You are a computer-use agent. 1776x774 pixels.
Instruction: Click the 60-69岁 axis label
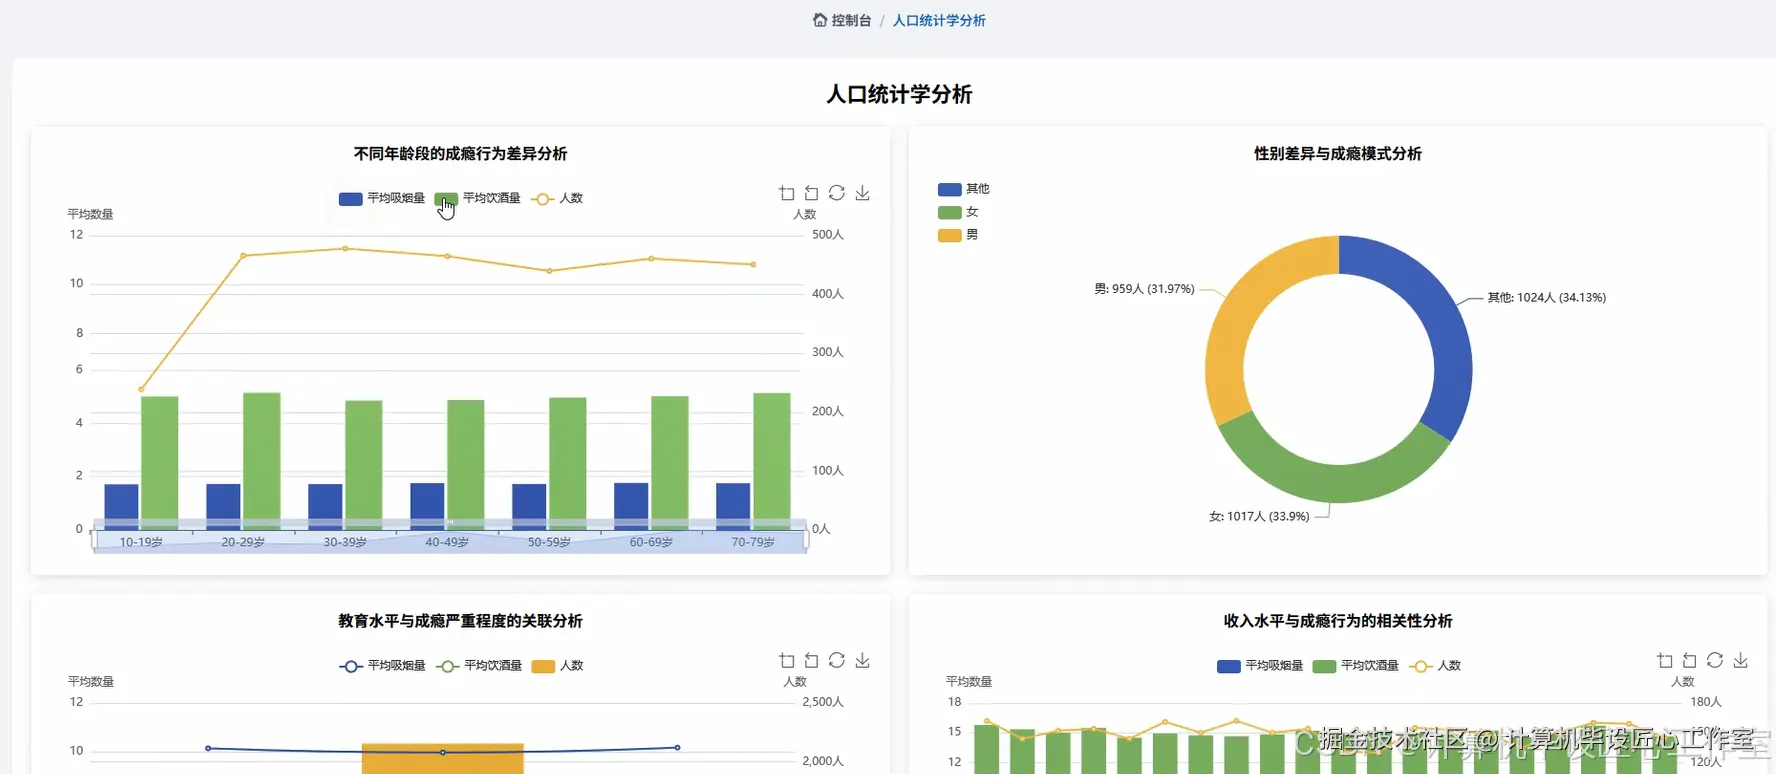651,542
